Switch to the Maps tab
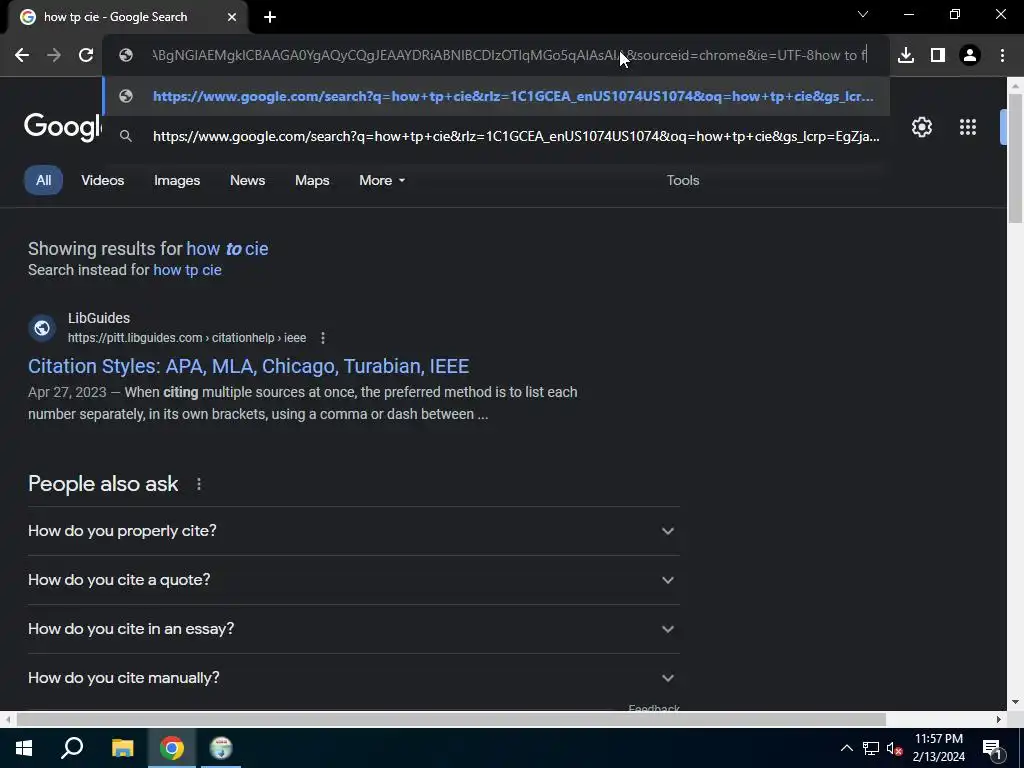 tap(312, 180)
